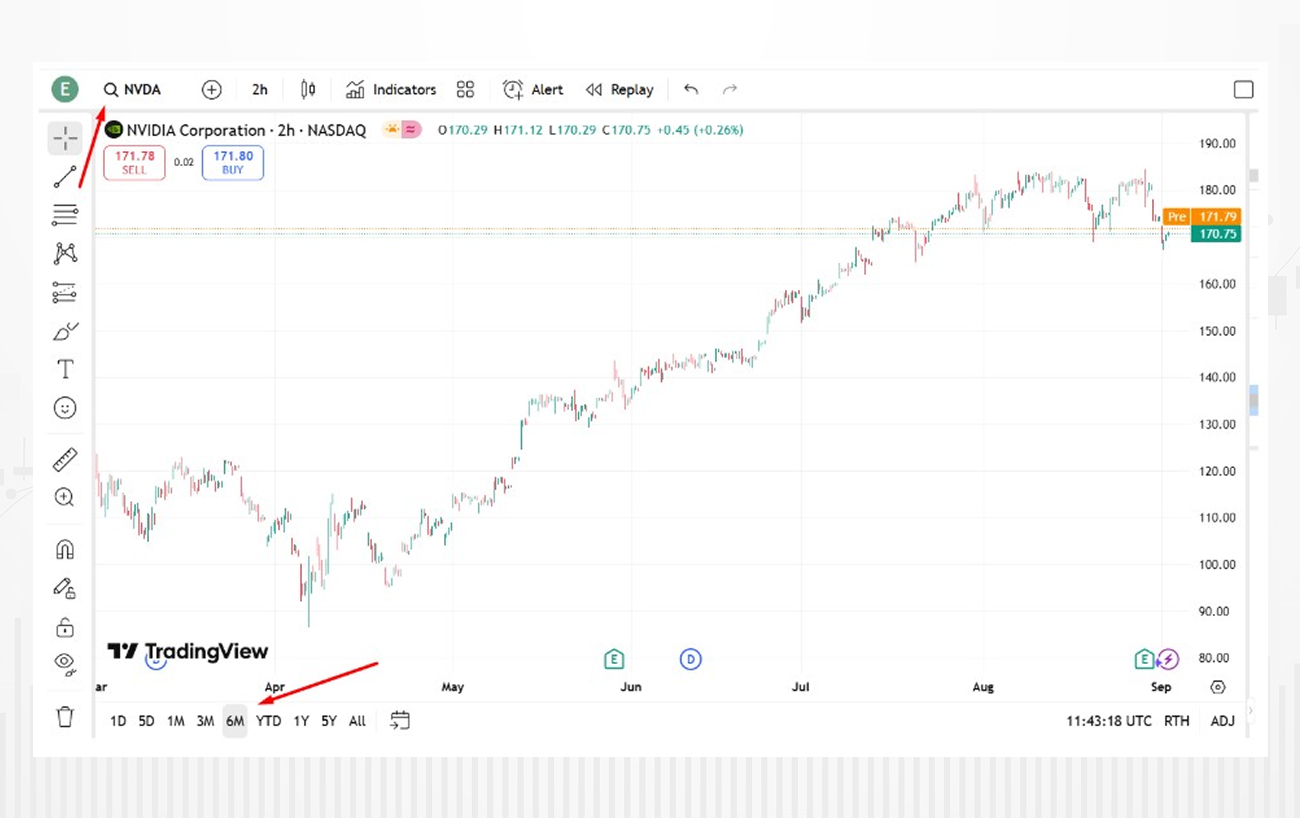Image resolution: width=1300 pixels, height=818 pixels.
Task: Select the Text annotation tool
Action: tap(65, 369)
